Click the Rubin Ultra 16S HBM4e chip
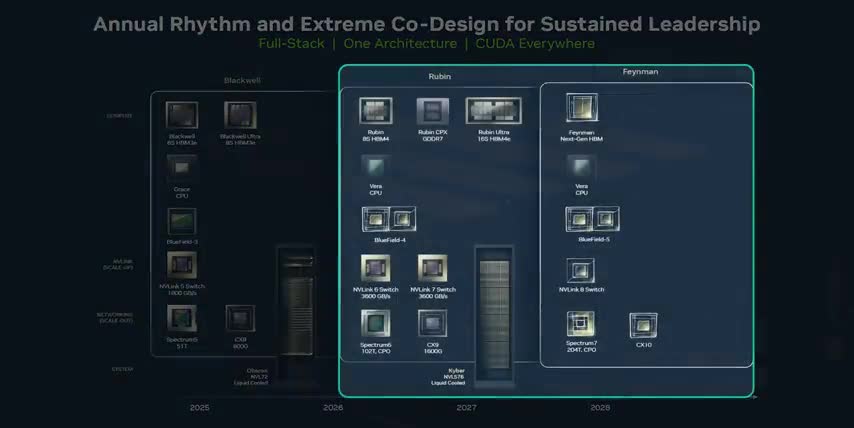The image size is (854, 428). pos(494,111)
